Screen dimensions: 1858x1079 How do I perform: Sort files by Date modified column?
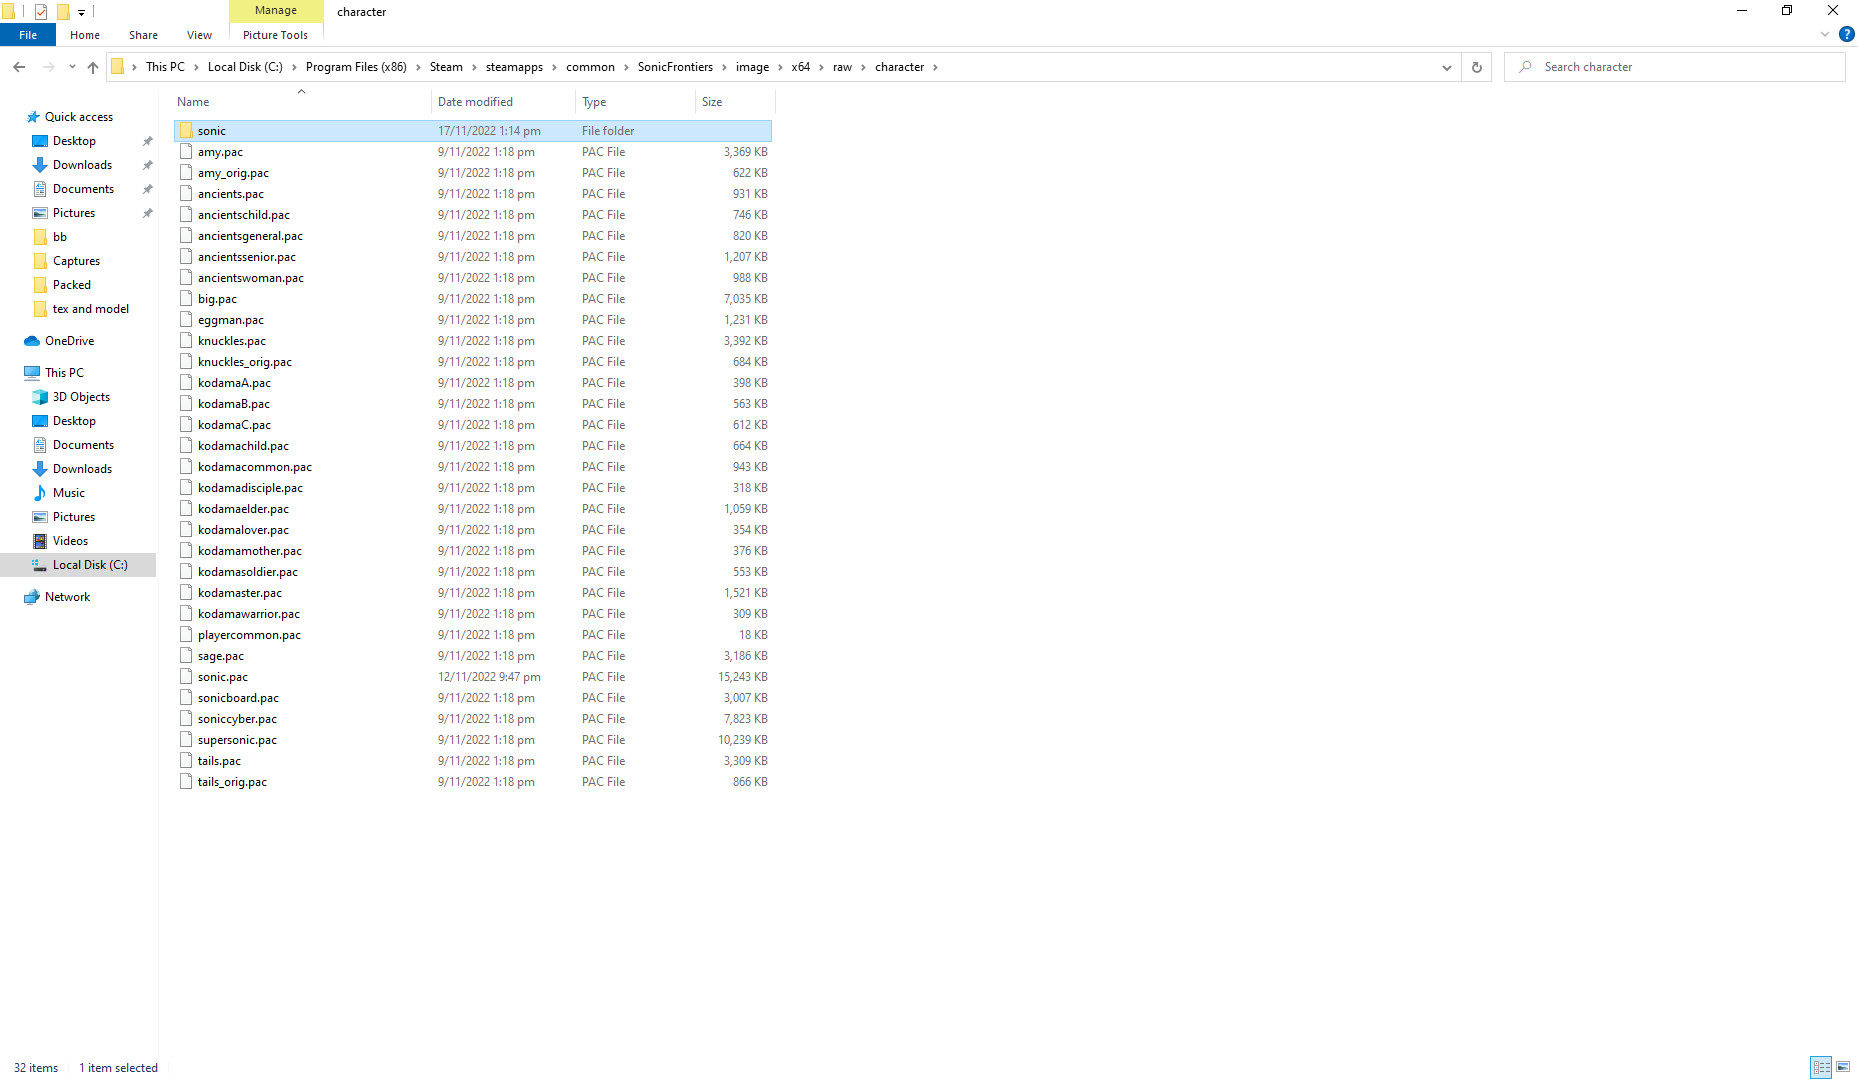coord(475,102)
